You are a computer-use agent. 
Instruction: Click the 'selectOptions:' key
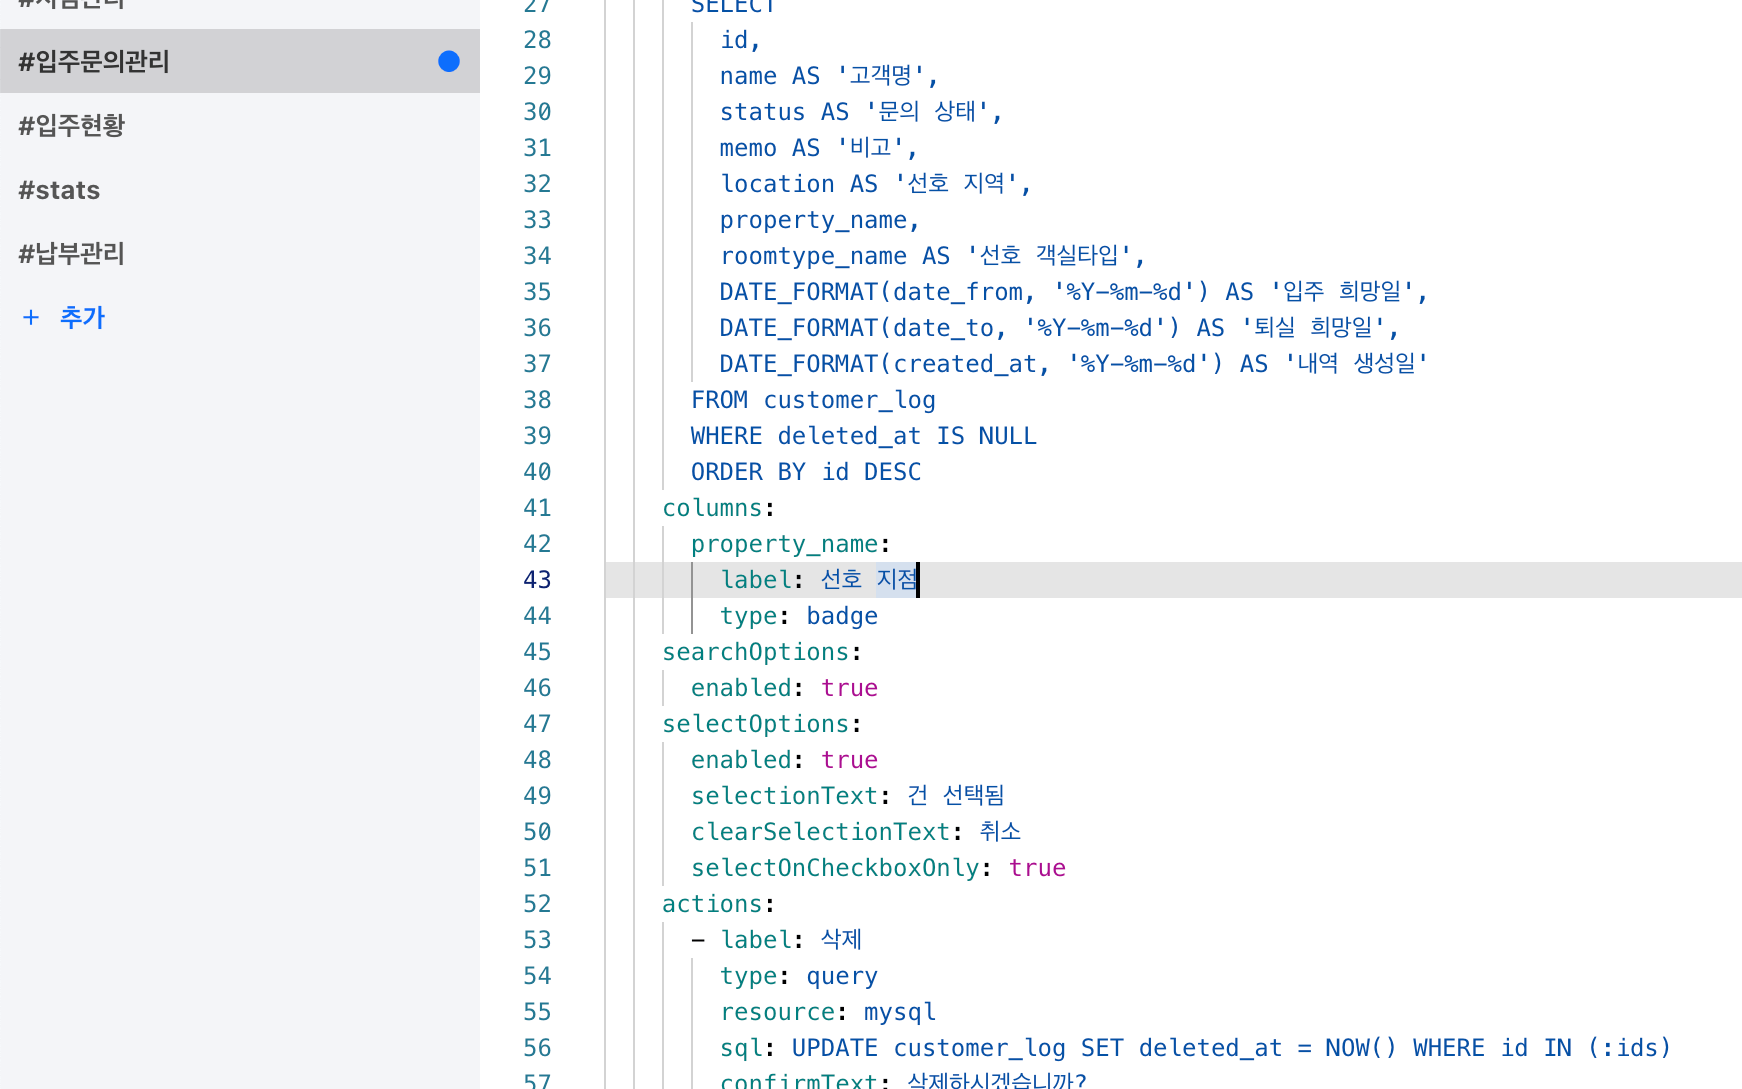click(755, 724)
